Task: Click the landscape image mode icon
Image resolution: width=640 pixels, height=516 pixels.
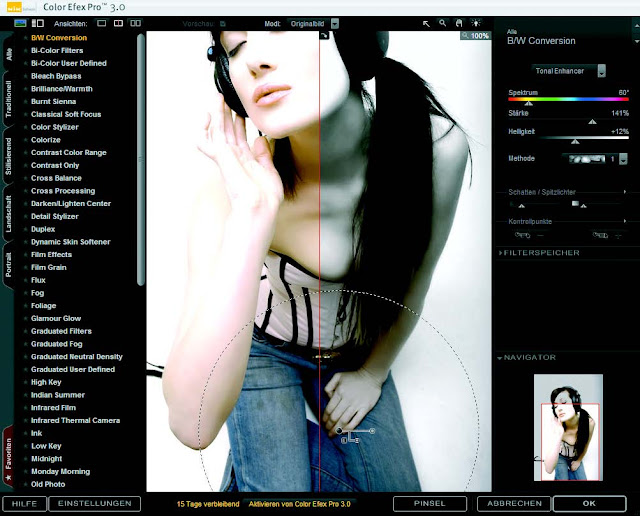Action: point(20,23)
